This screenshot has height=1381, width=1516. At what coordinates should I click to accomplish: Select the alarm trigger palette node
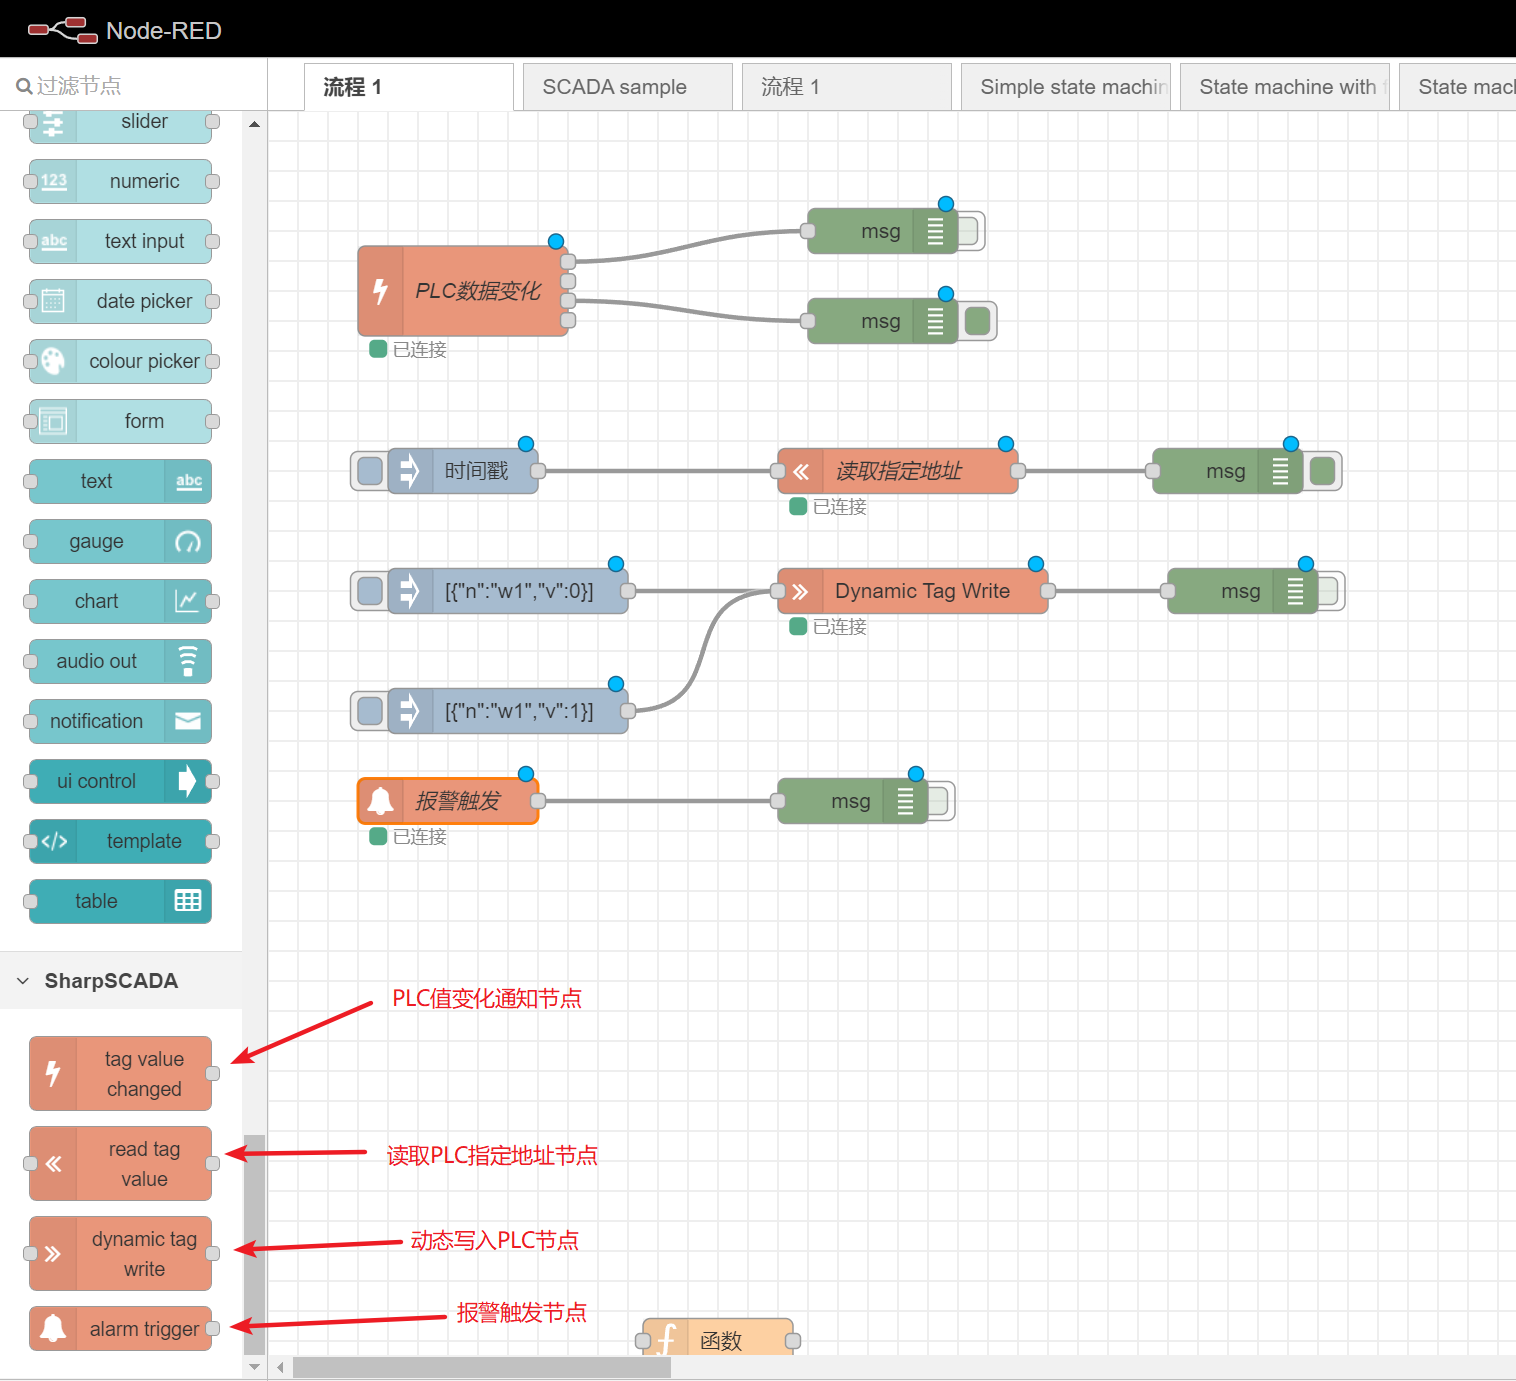click(120, 1328)
